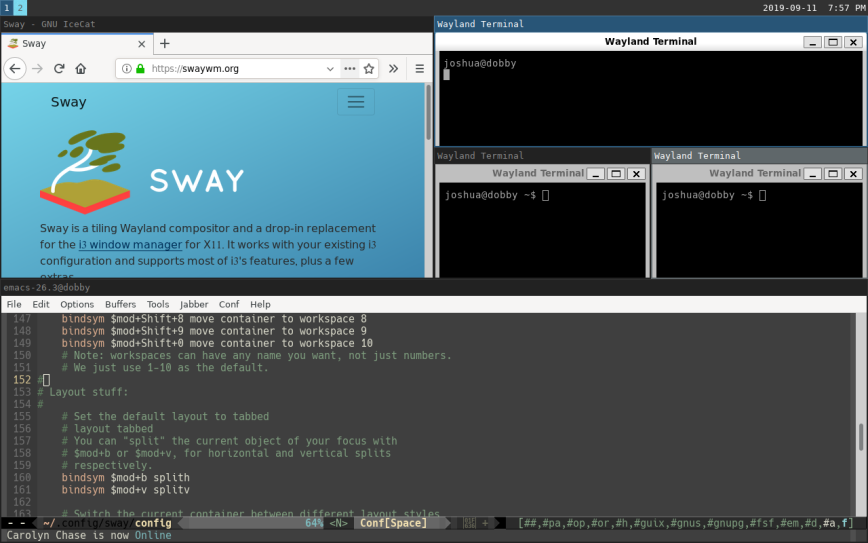The image size is (868, 543).
Task: Click the Sway tree logo image
Action: 85,172
